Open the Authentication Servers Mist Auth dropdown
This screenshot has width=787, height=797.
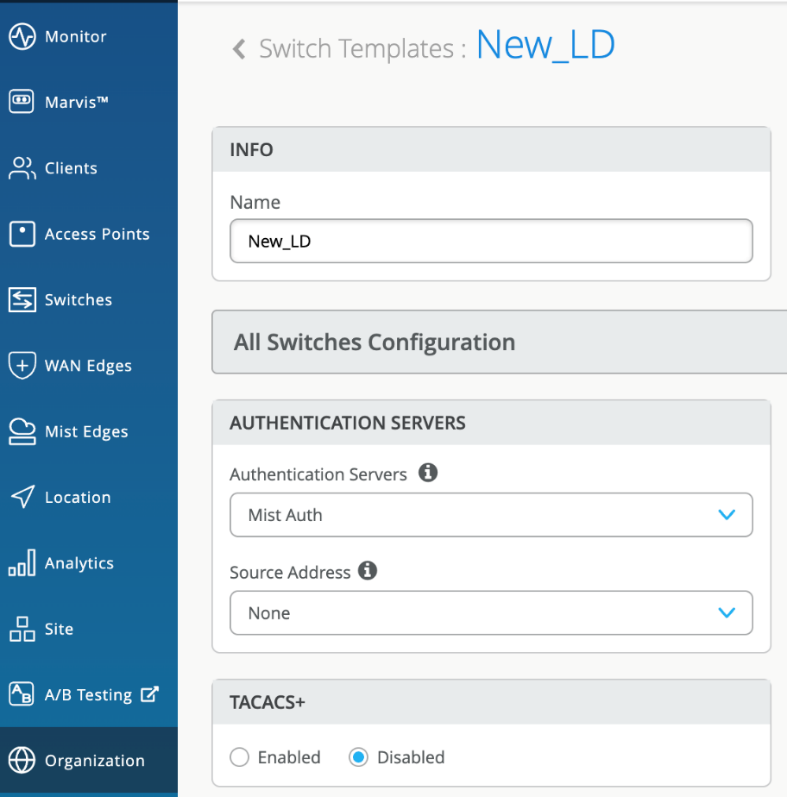[x=491, y=514]
